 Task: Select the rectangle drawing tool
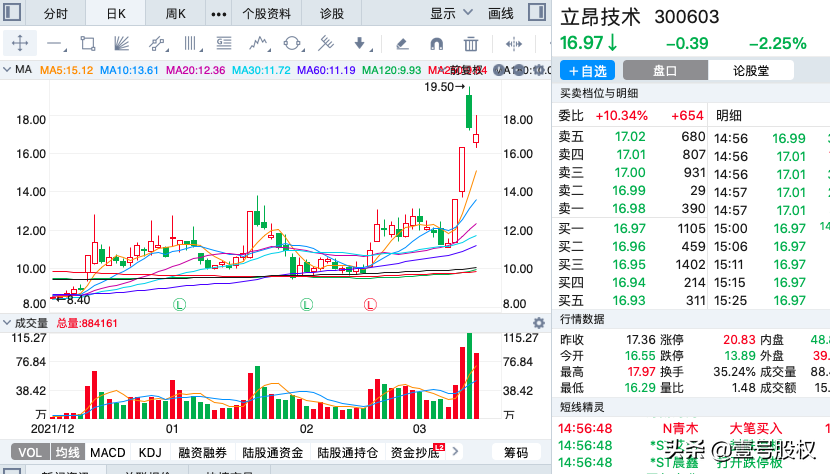[88, 43]
